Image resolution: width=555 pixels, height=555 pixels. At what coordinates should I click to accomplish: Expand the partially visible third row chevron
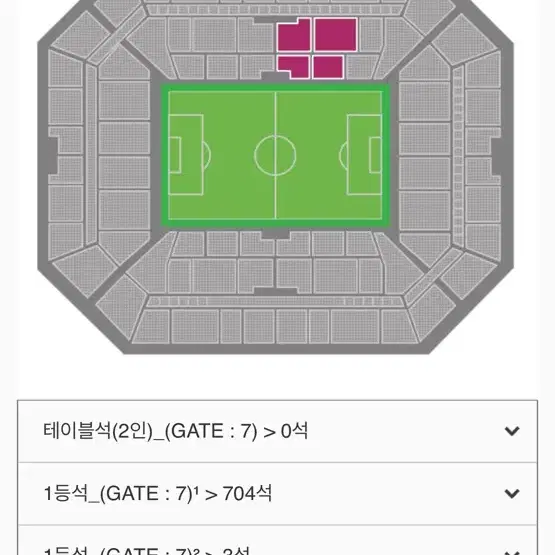tap(512, 552)
